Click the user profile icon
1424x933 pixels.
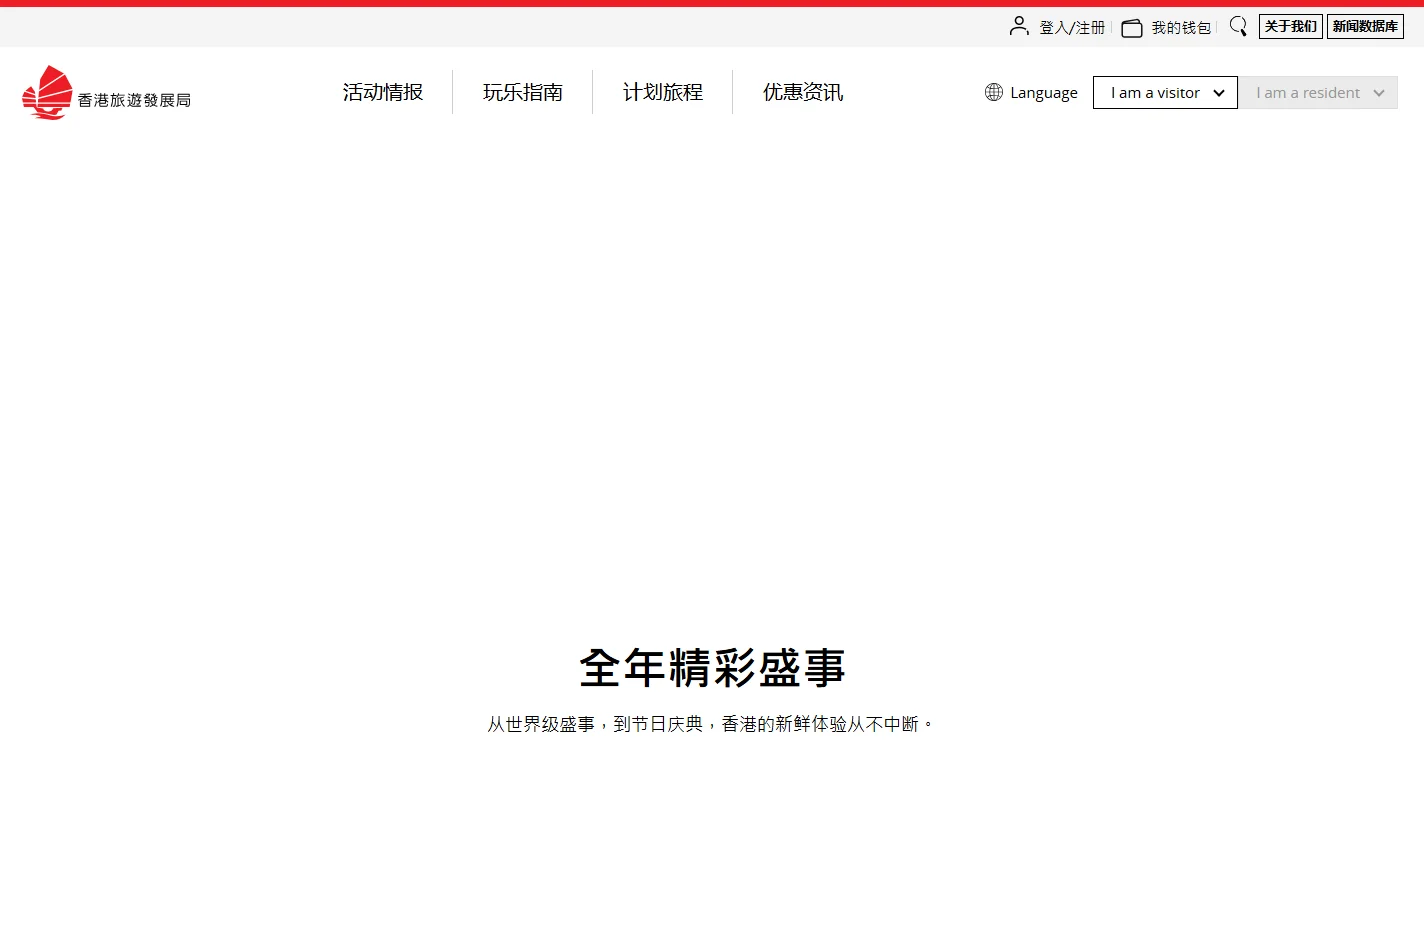click(x=1019, y=26)
